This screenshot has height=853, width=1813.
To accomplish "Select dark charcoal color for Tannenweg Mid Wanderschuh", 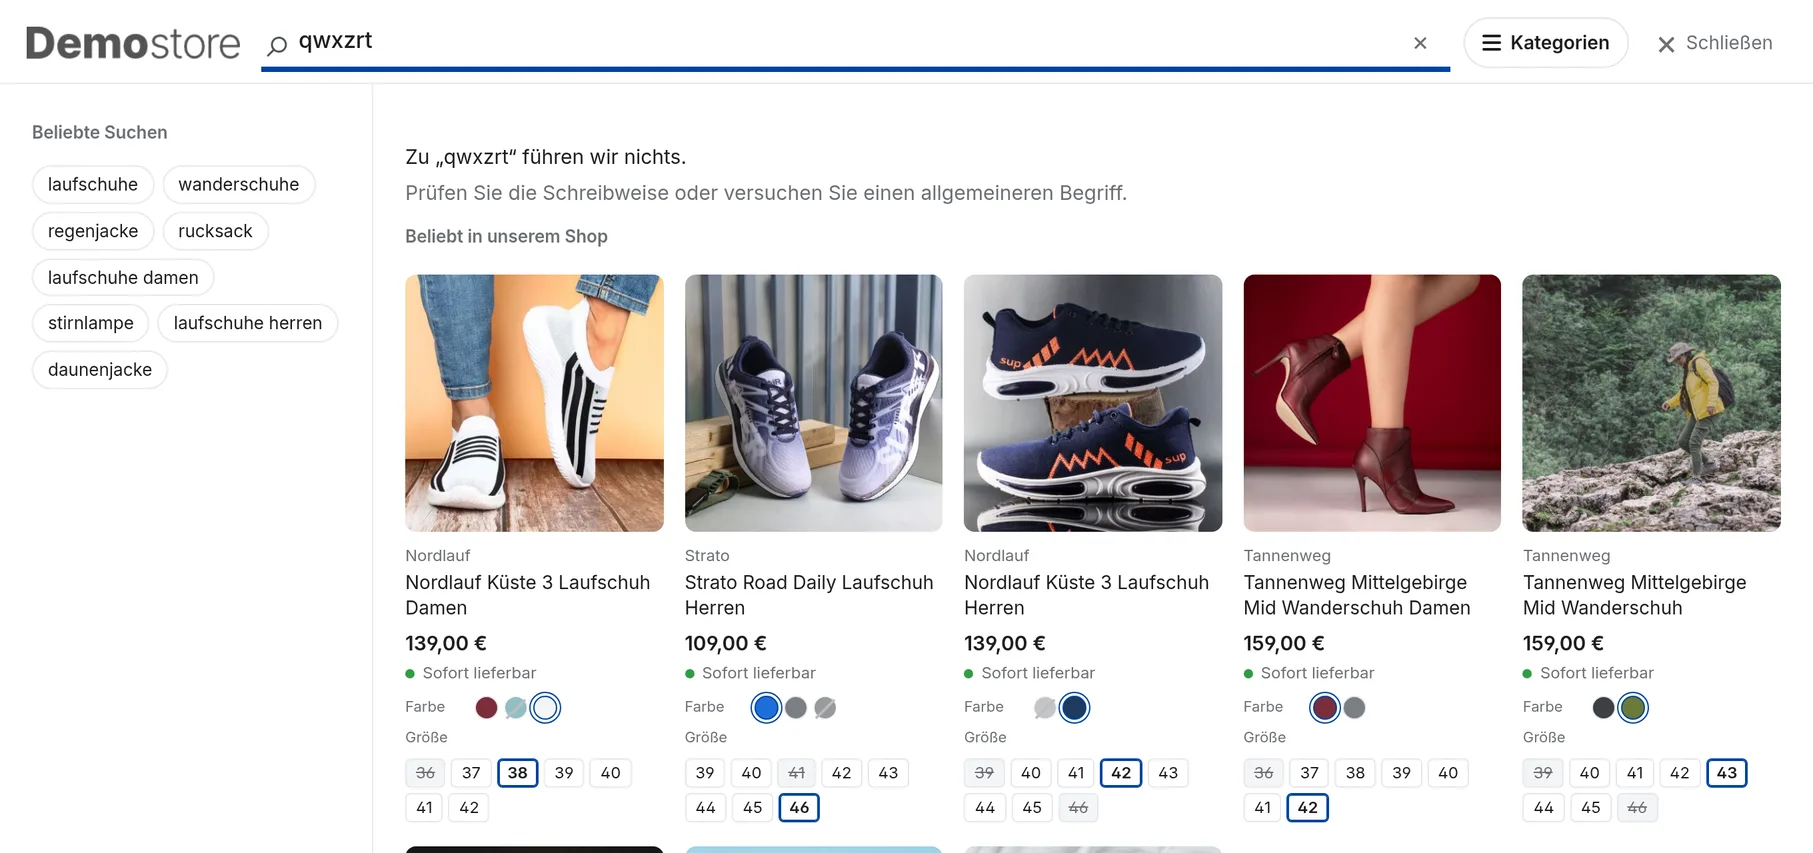I will tap(1603, 708).
